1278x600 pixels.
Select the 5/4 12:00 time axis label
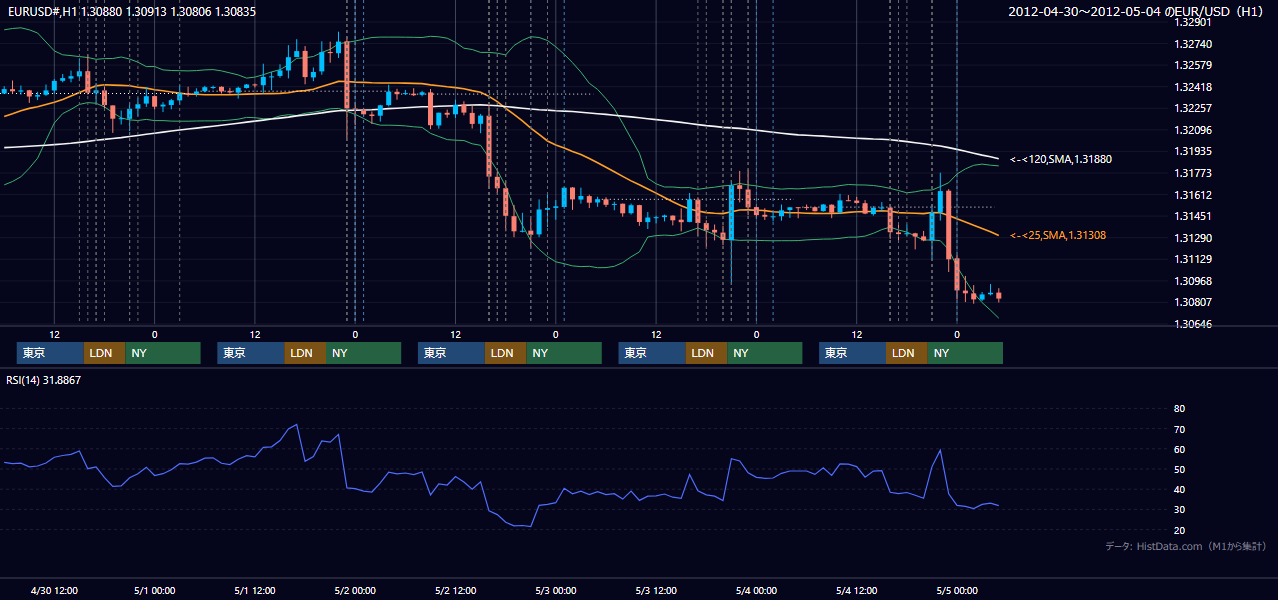pyautogui.click(x=856, y=590)
